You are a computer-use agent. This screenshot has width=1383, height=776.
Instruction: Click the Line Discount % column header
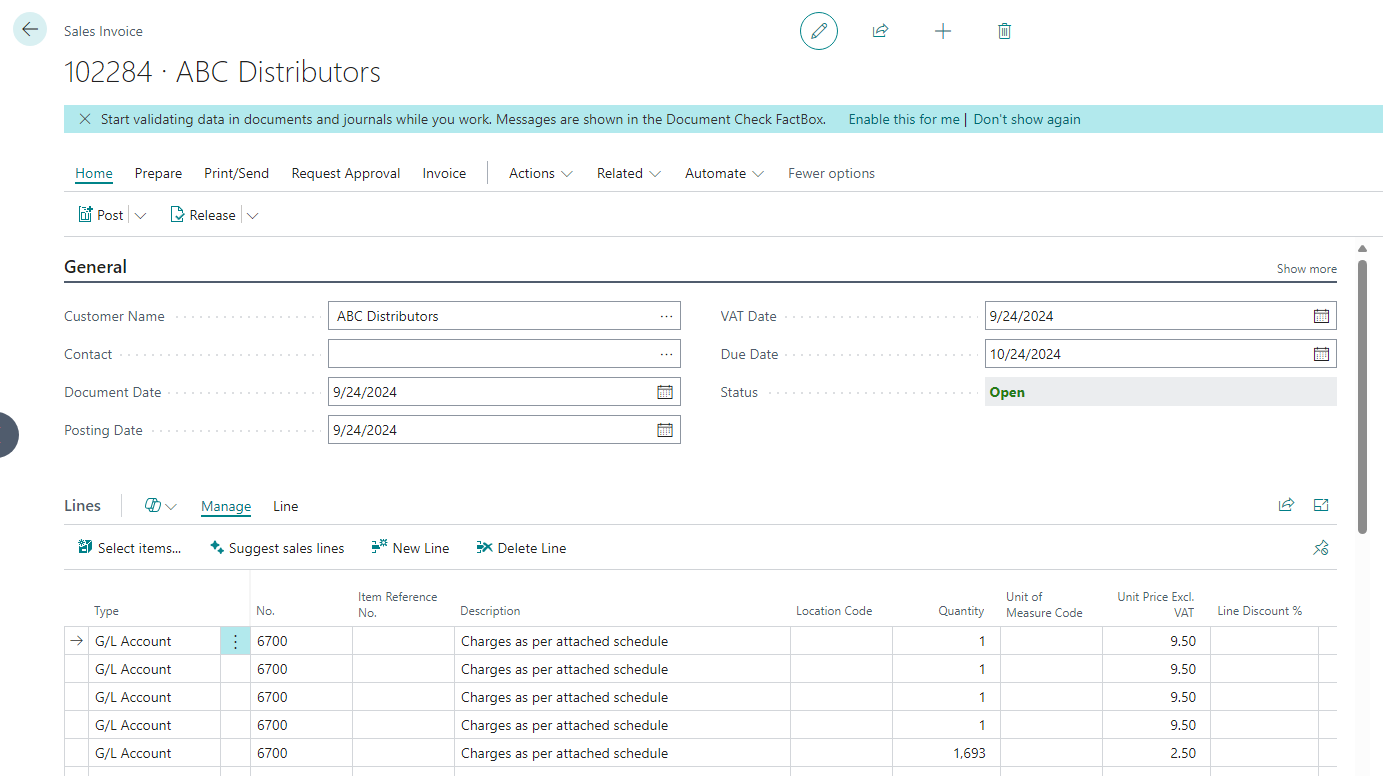coord(1259,611)
